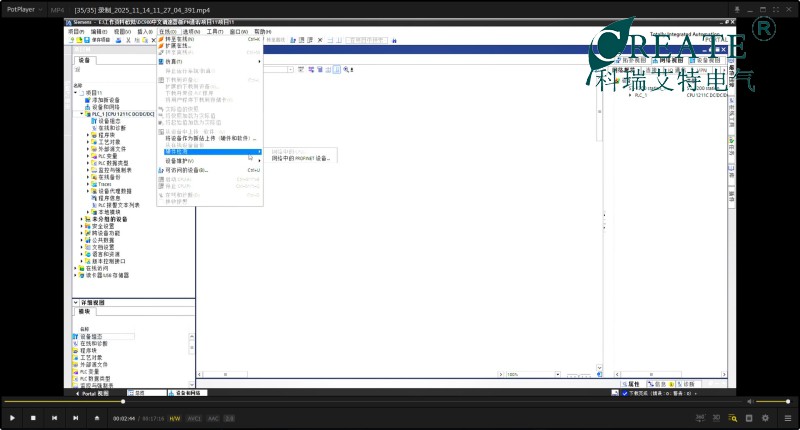Click the AAC audio codec label

213,419
